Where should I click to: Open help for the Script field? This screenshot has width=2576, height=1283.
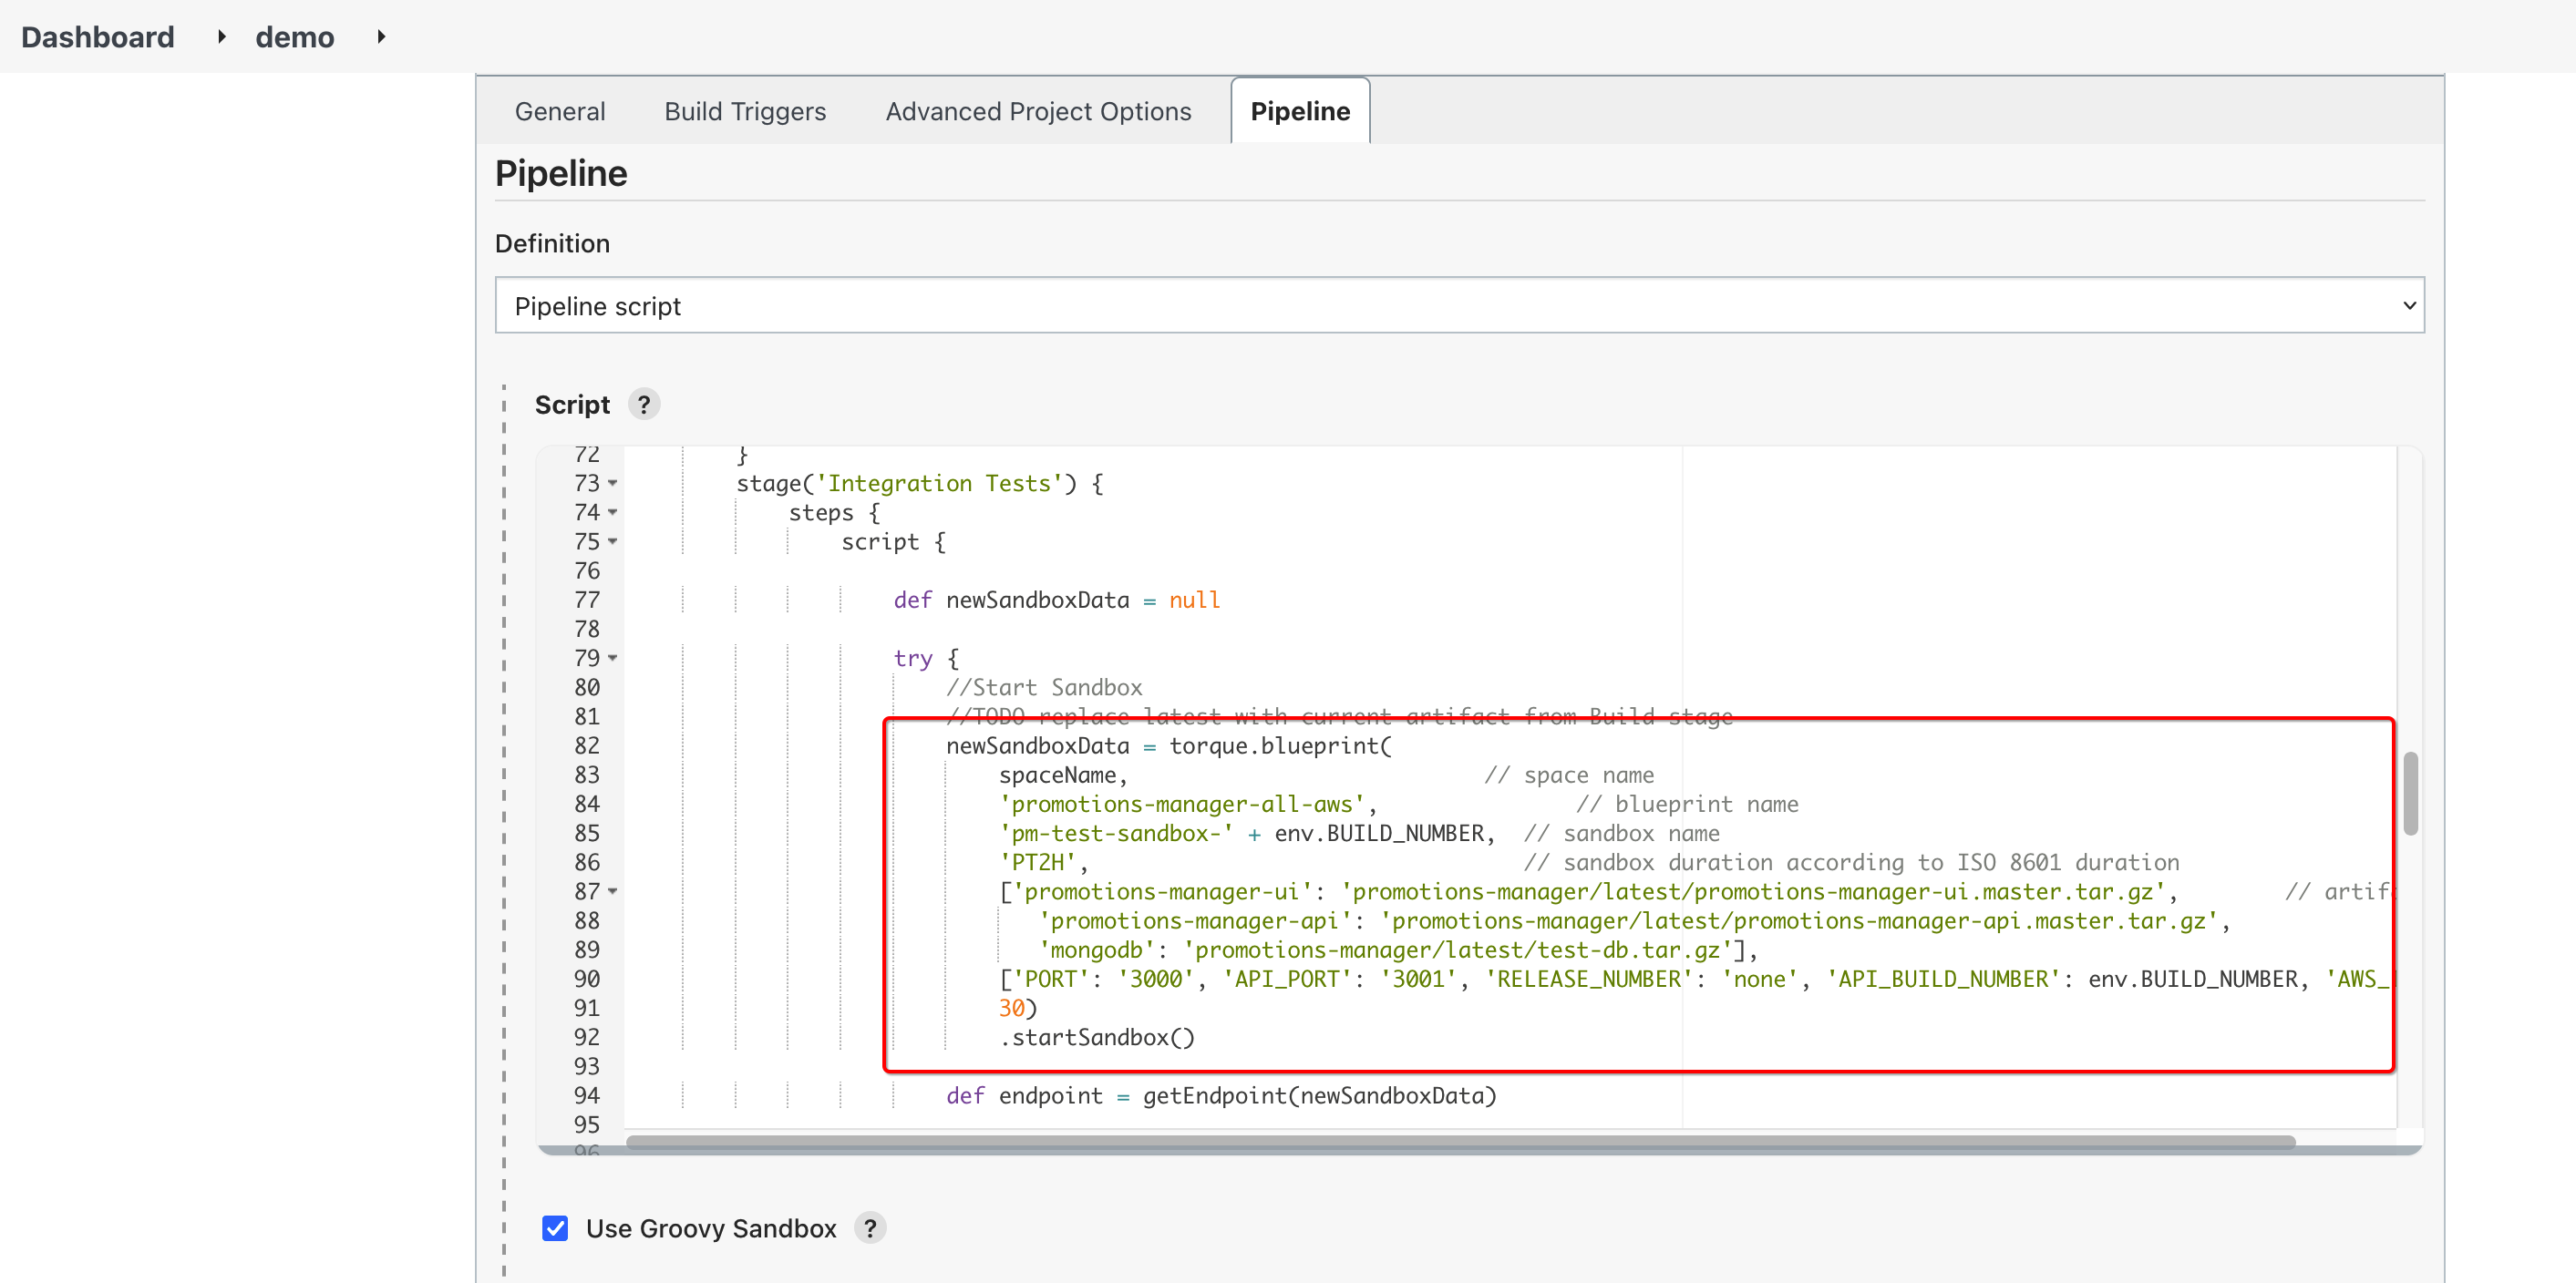pyautogui.click(x=644, y=404)
